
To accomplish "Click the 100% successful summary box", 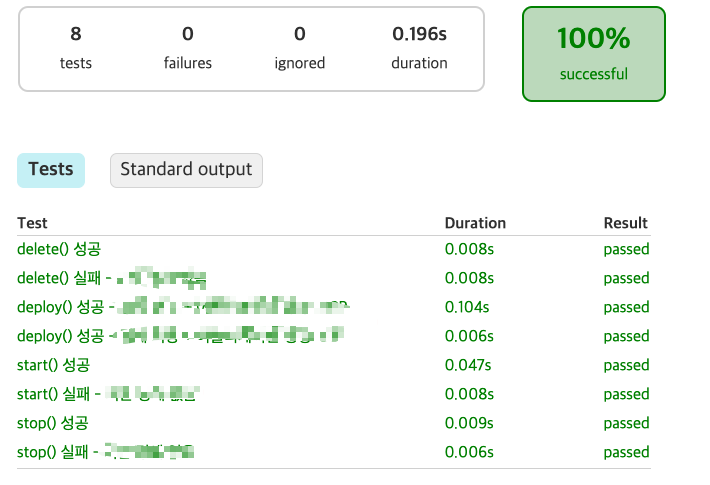I will 594,54.
